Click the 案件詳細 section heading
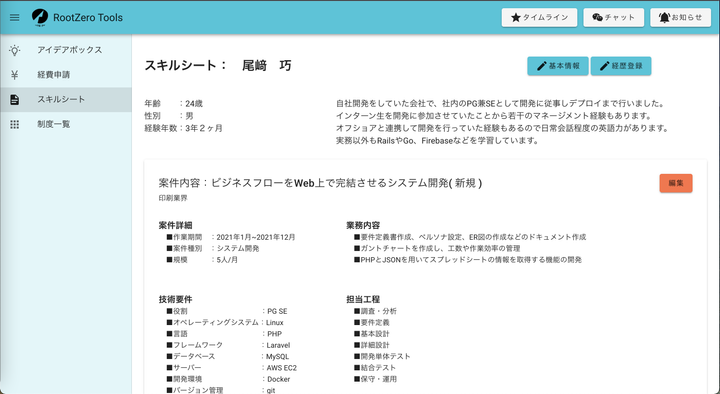Screen dimensions: 720x394 (175, 225)
